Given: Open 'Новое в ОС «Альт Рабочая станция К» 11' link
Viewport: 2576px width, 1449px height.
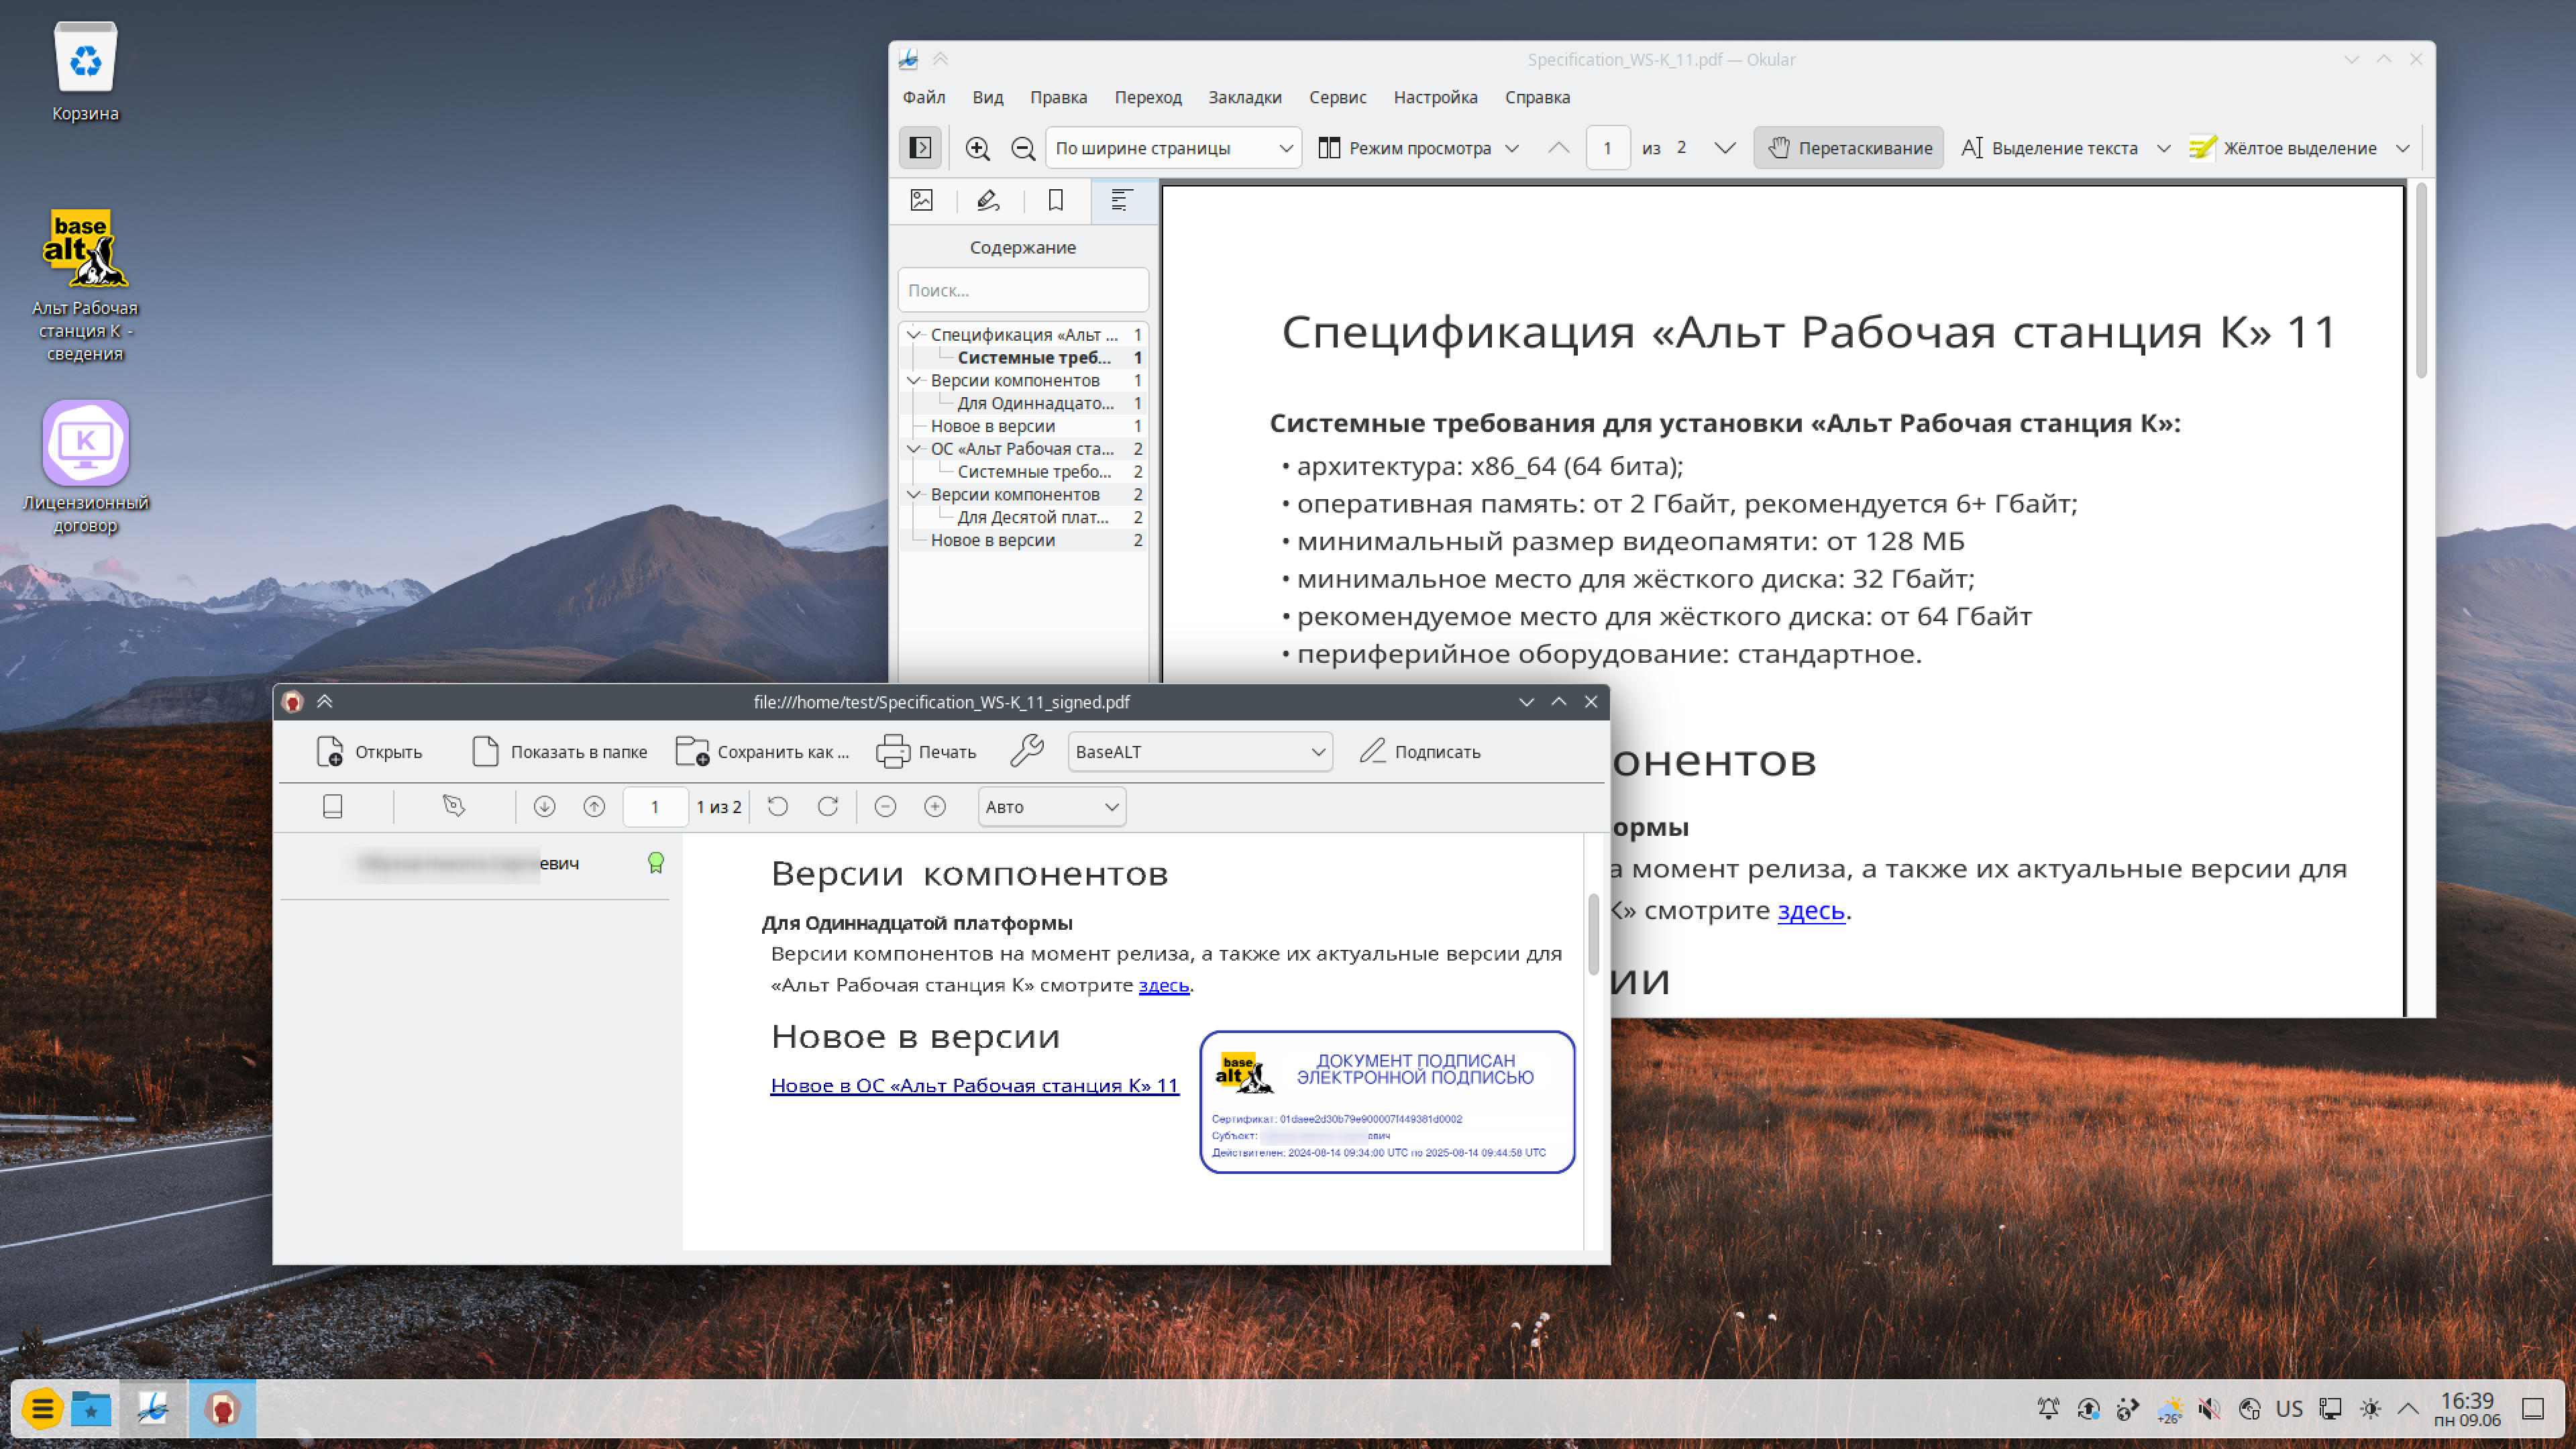Looking at the screenshot, I should pyautogui.click(x=975, y=1085).
